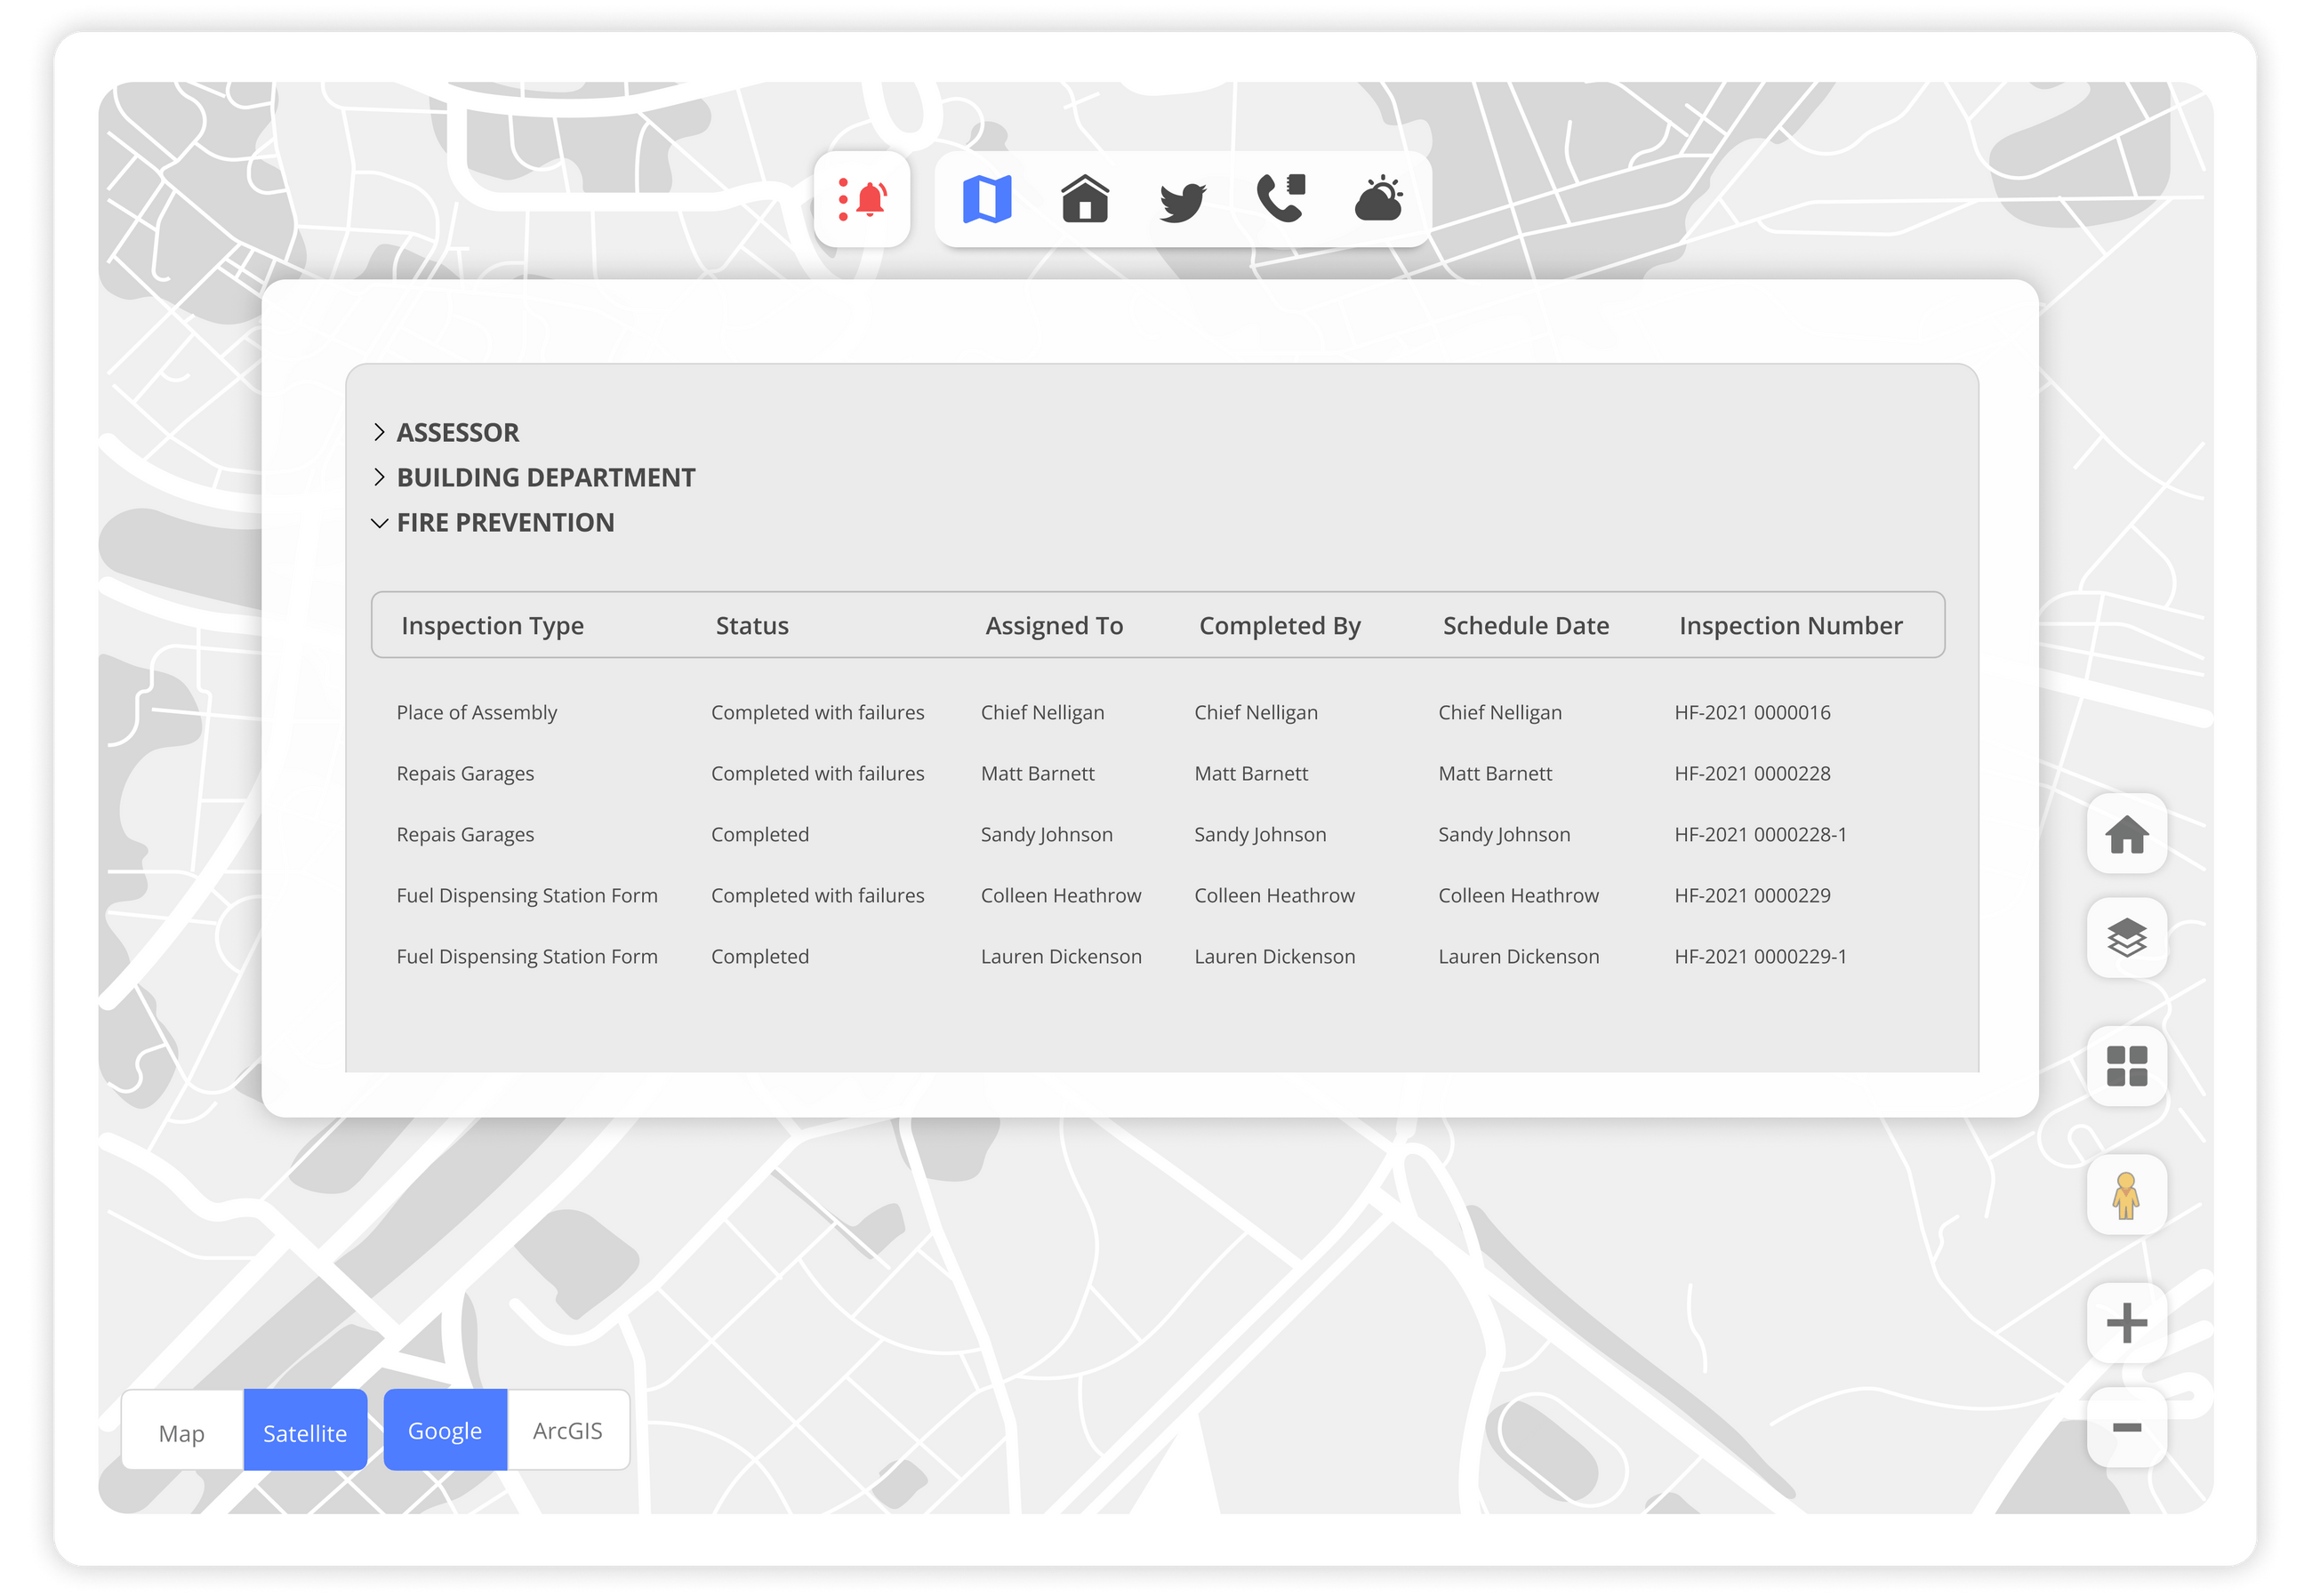Image resolution: width=2312 pixels, height=1596 pixels.
Task: Click the home icon in the top toolbar
Action: 1086,198
